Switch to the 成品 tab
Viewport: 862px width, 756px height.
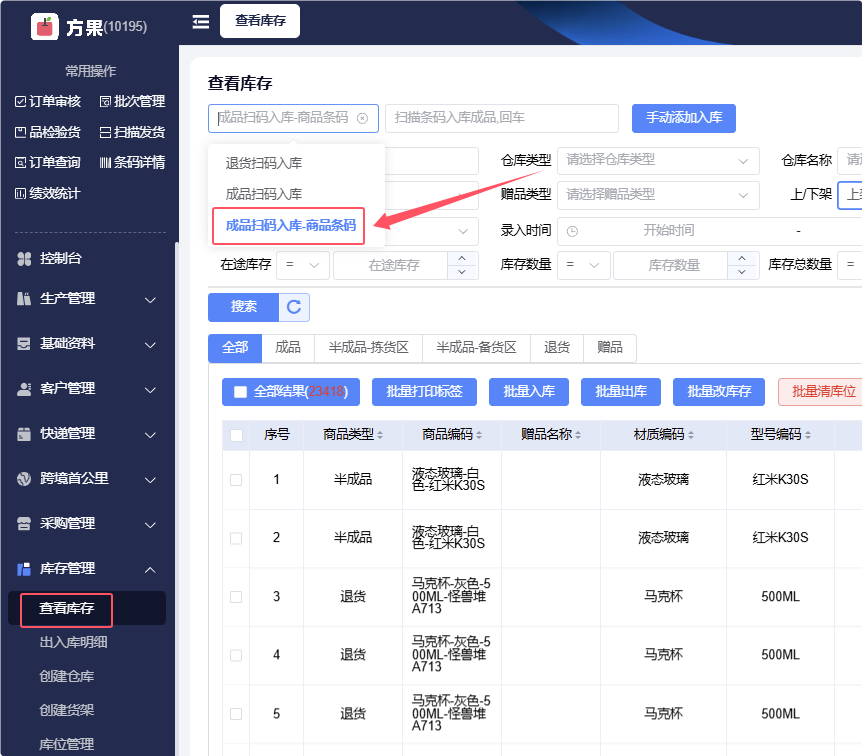(288, 347)
